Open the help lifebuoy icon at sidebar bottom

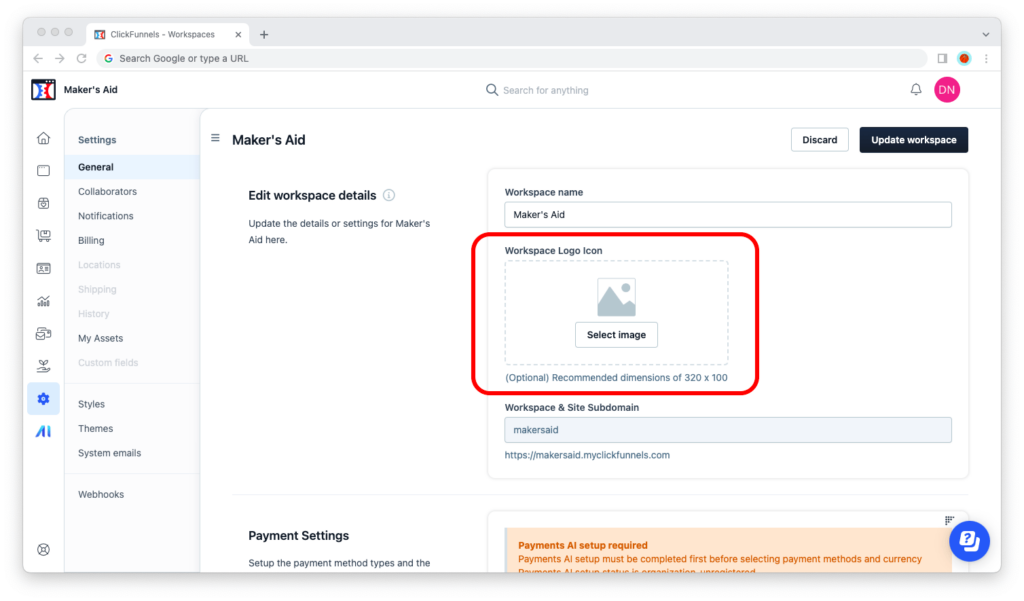coord(43,550)
